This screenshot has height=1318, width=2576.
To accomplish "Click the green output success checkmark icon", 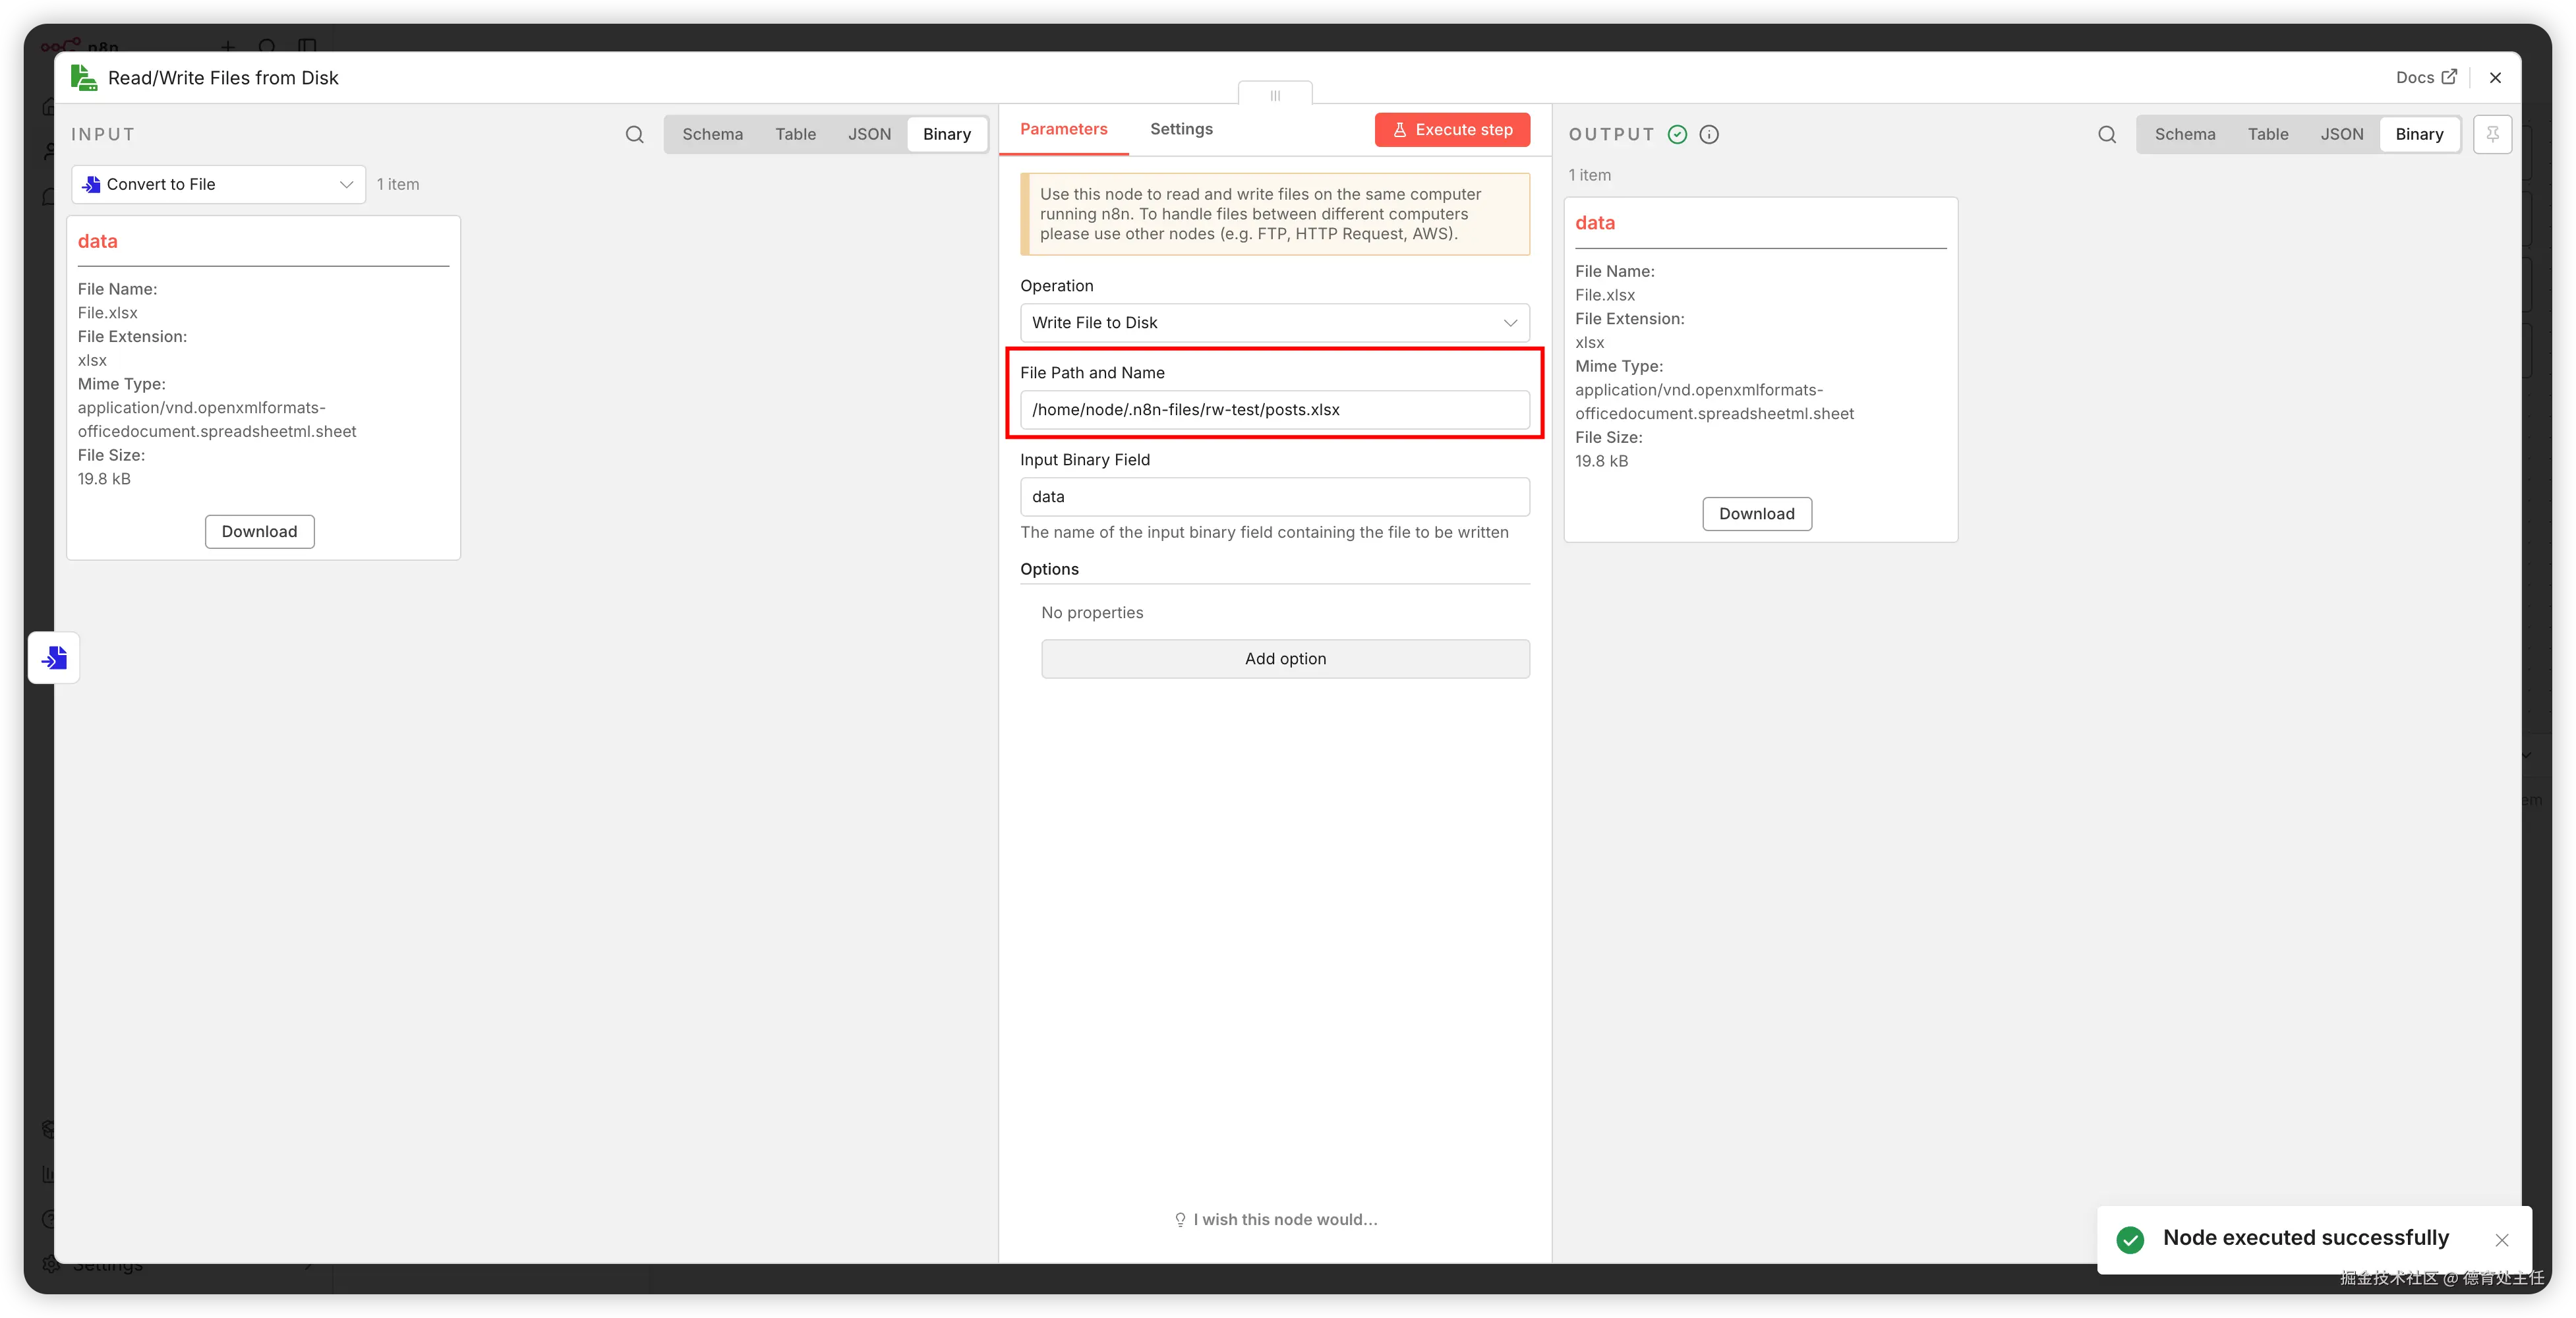I will tap(1677, 134).
